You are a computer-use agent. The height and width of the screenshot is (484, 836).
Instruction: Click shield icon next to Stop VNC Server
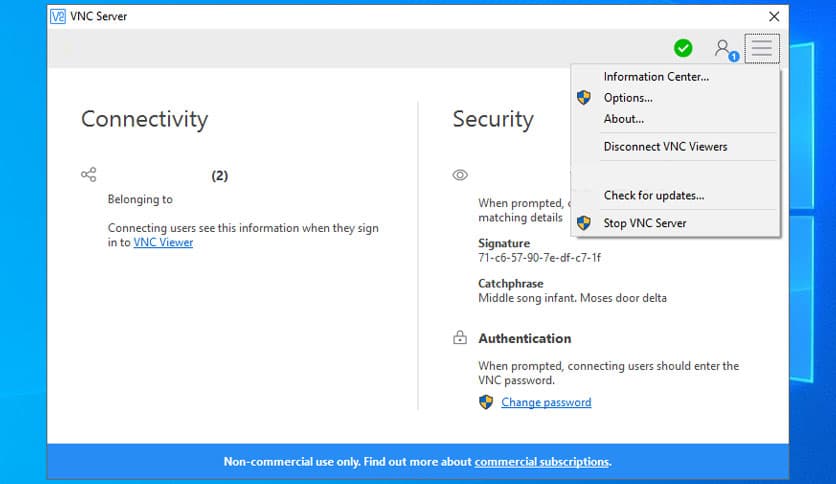(584, 223)
